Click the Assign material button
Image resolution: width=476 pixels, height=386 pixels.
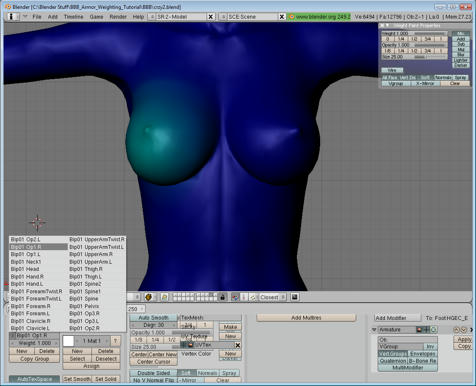[91, 366]
